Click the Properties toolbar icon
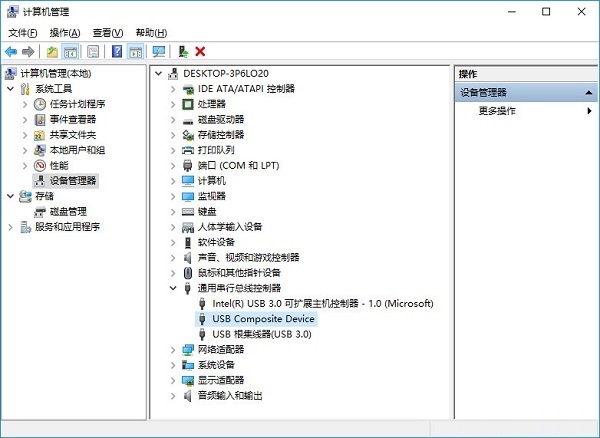This screenshot has height=438, width=600. tap(93, 51)
